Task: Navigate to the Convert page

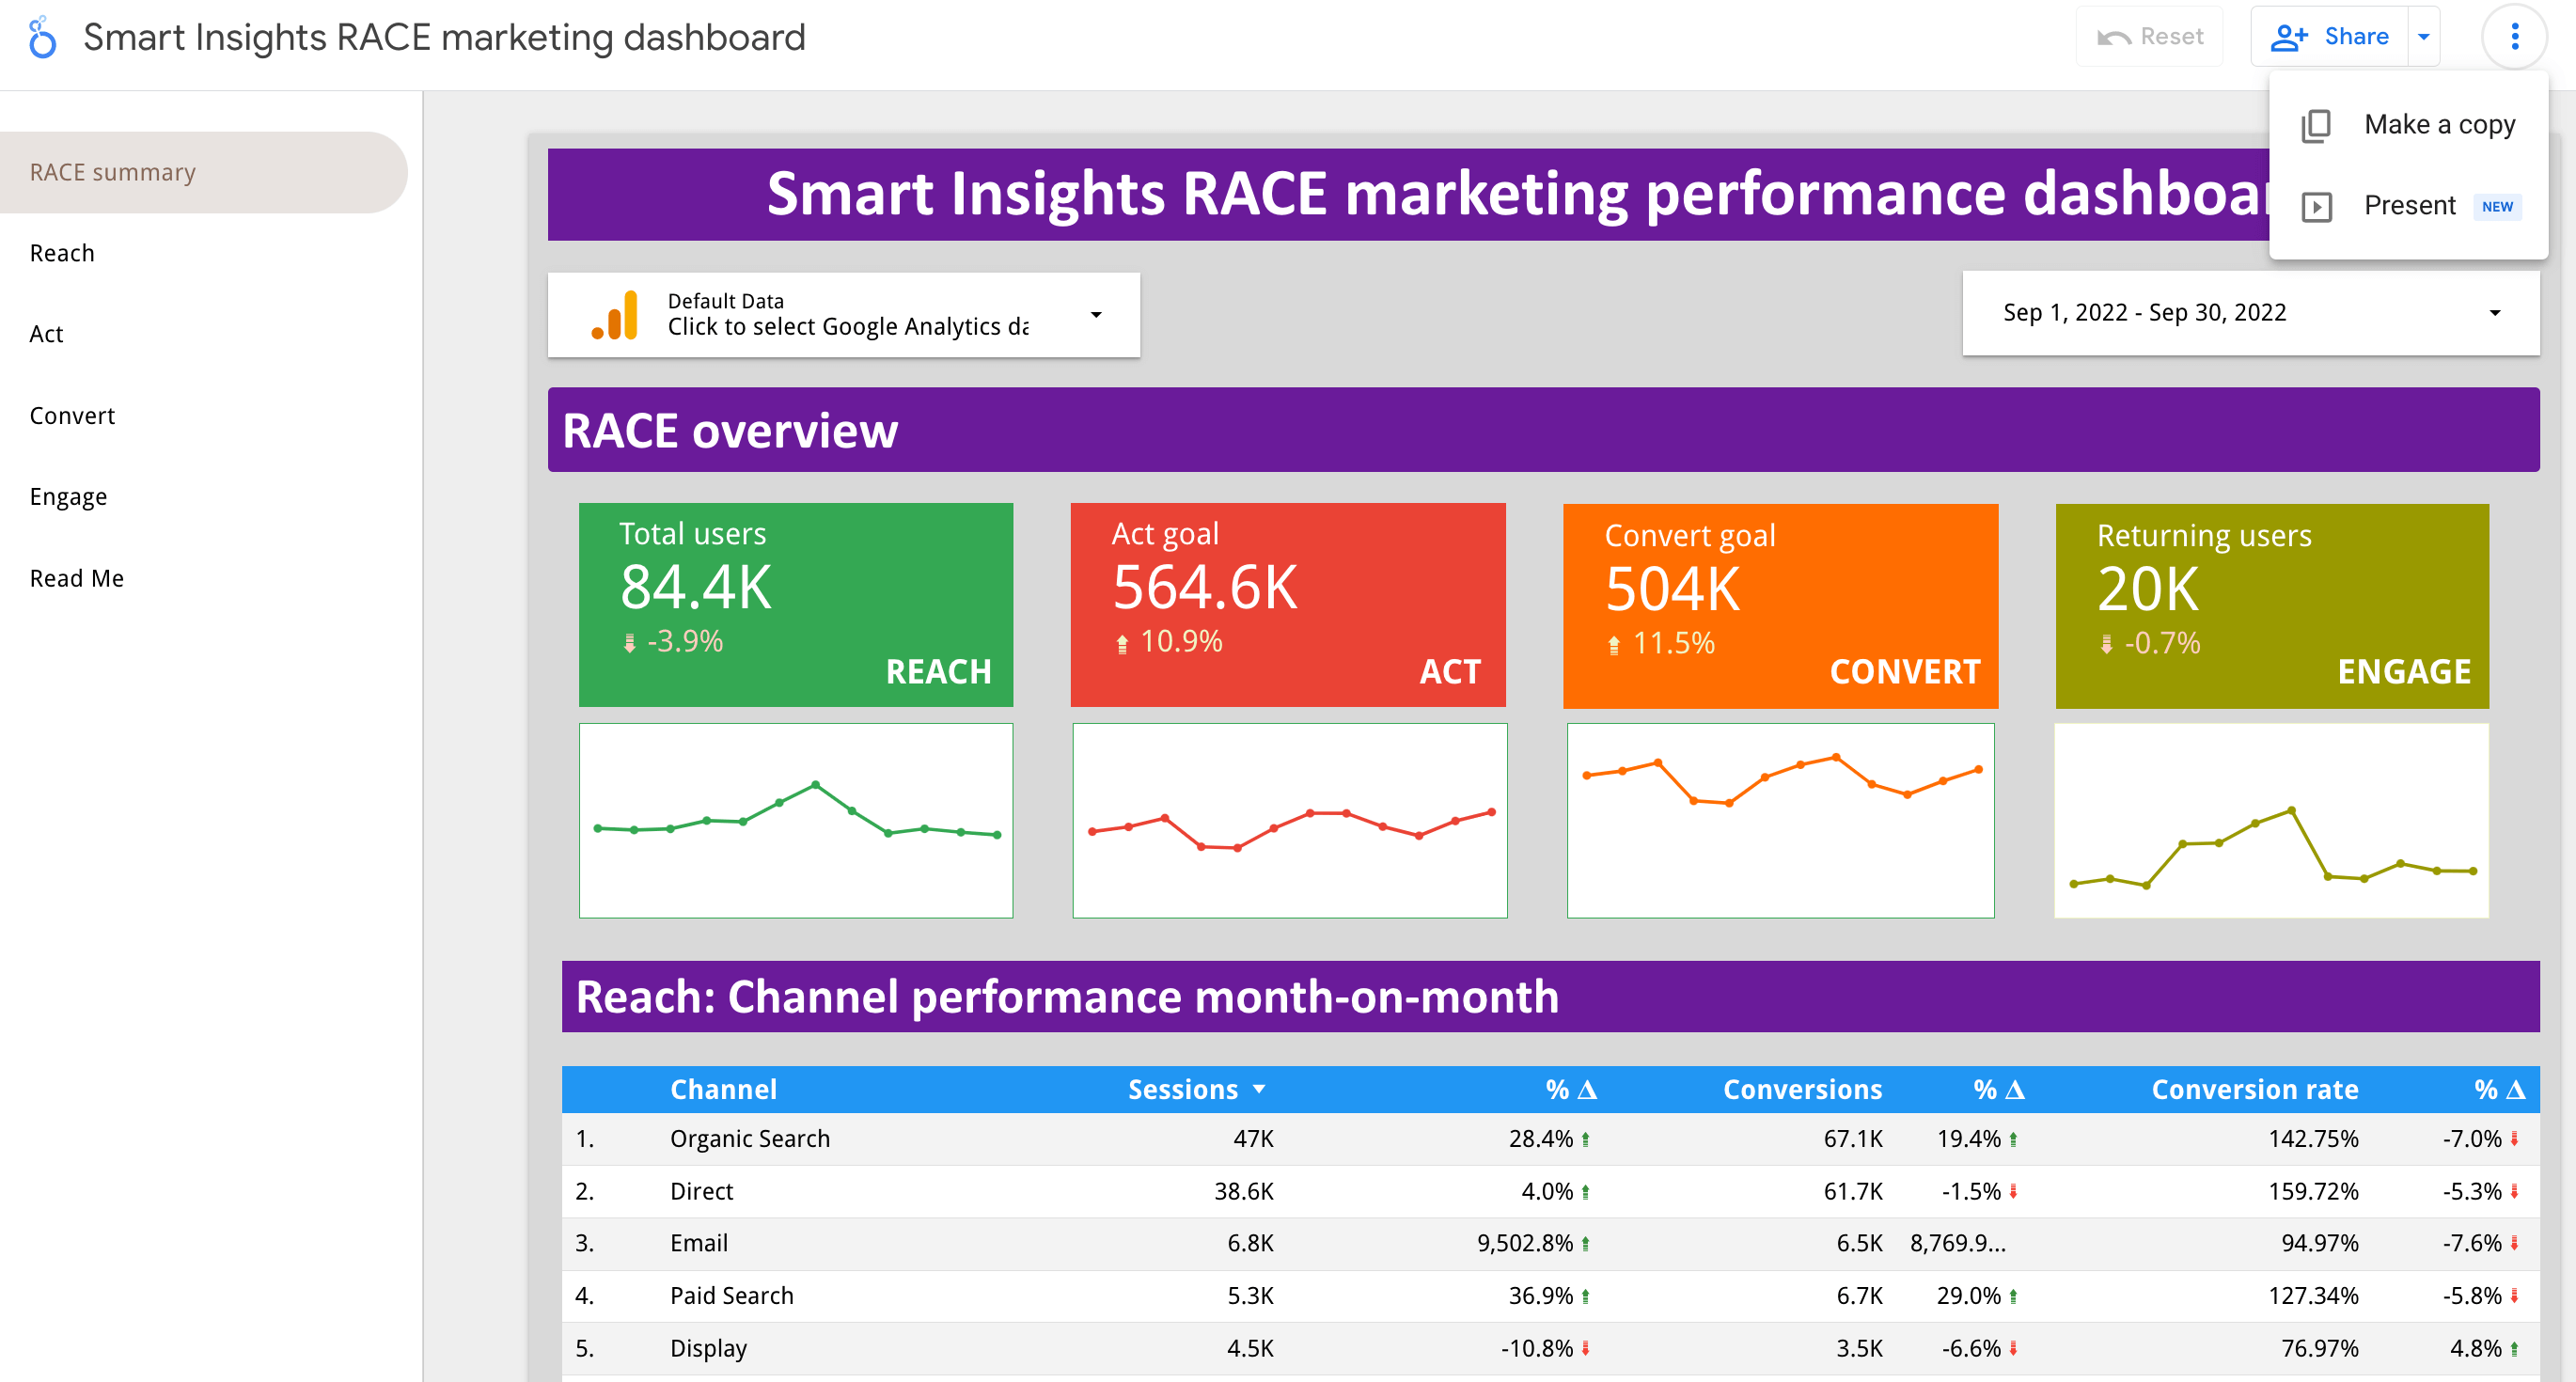Action: coord(71,415)
